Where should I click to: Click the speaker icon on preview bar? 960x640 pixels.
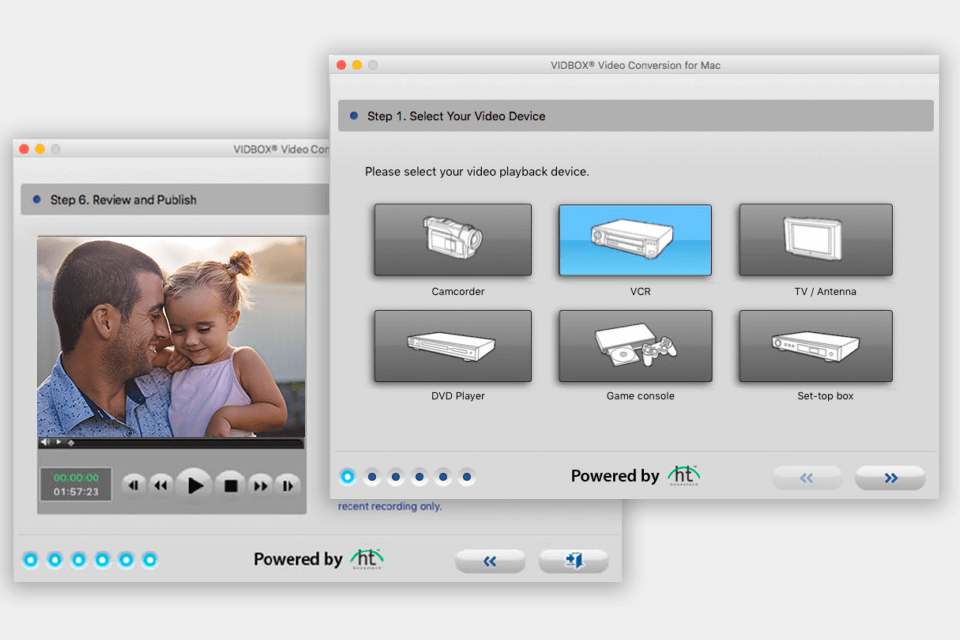pos(45,442)
